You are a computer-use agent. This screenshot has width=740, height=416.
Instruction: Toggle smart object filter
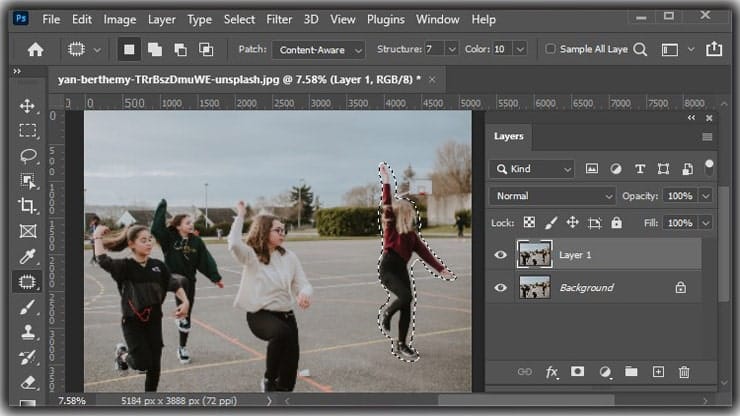[x=688, y=169]
